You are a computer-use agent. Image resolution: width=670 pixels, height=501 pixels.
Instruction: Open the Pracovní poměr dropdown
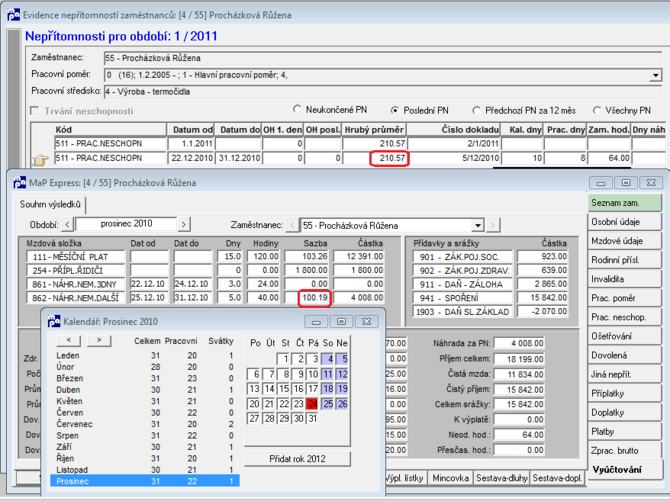655,76
